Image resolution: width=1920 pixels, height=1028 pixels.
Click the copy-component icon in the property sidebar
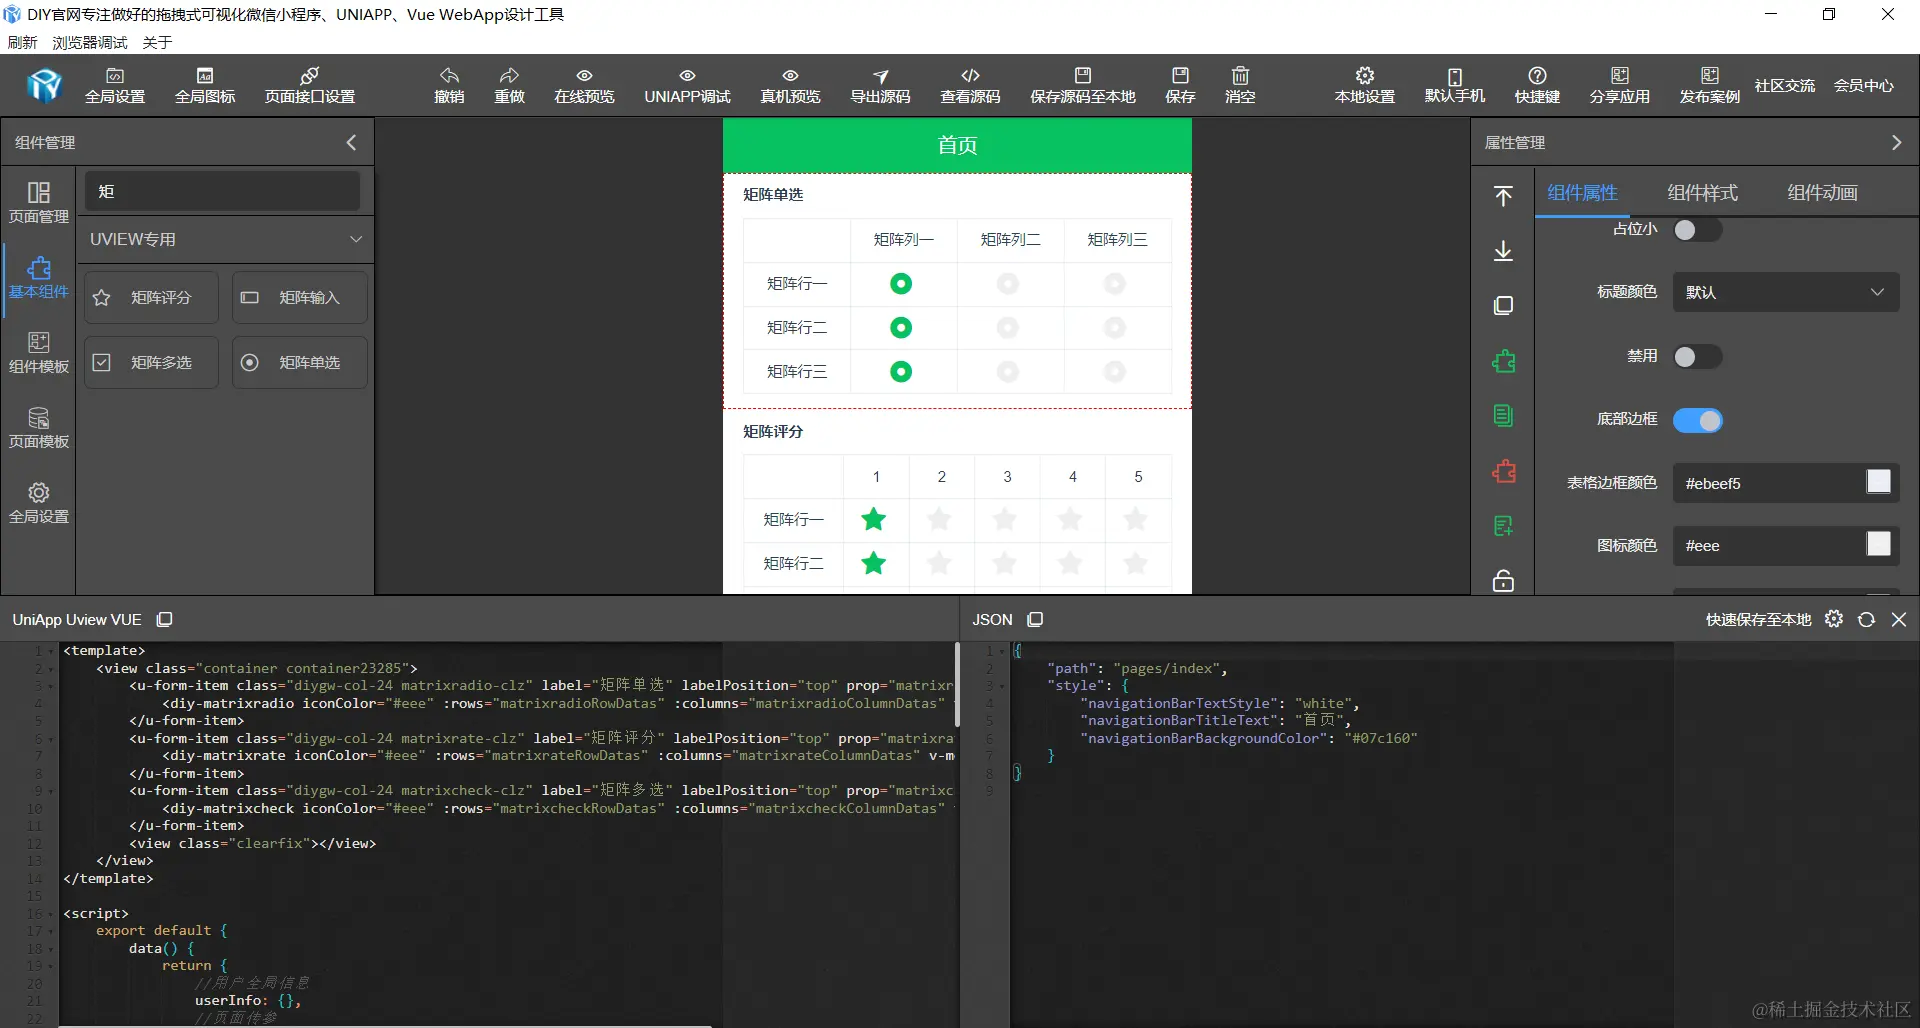tap(1503, 305)
